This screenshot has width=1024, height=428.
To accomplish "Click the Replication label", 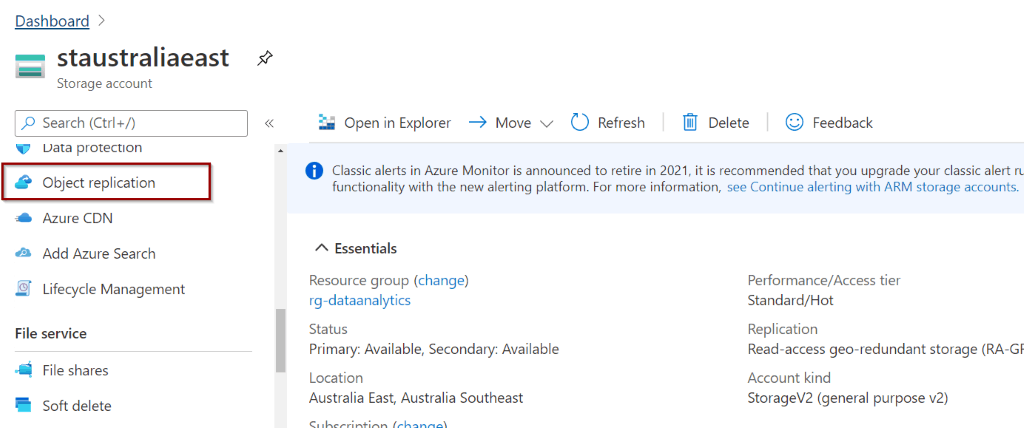I will (782, 329).
